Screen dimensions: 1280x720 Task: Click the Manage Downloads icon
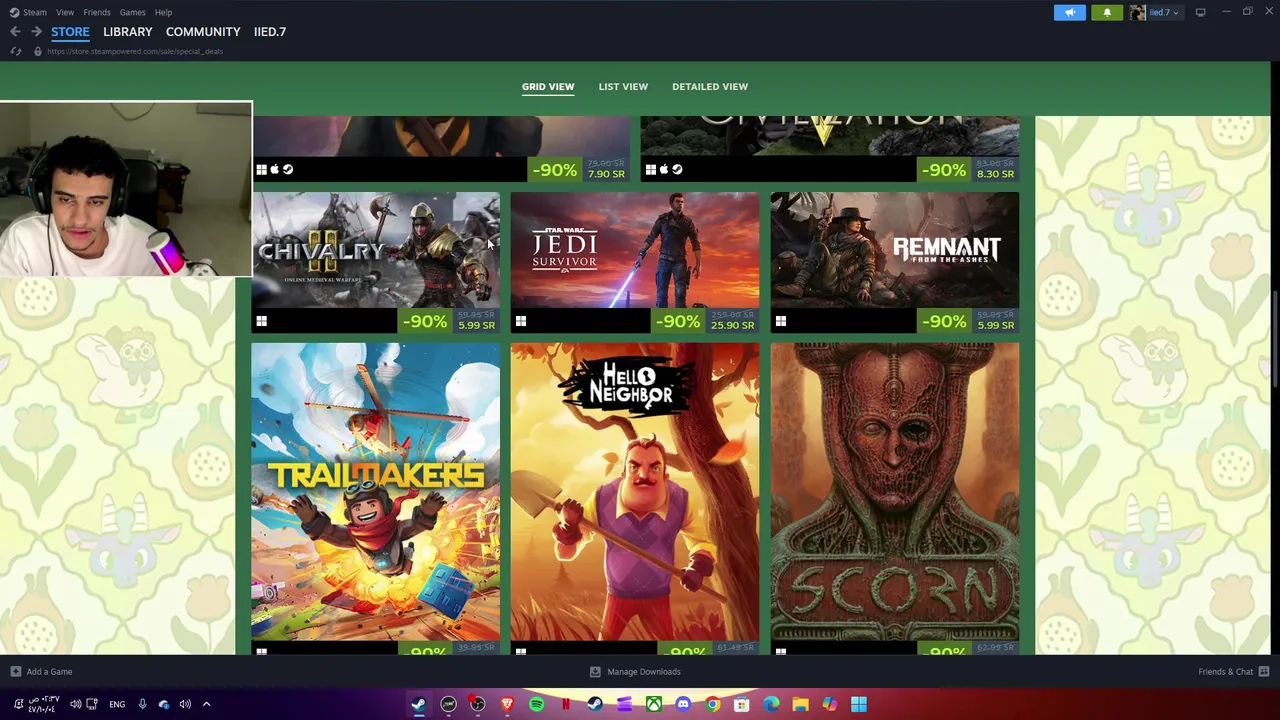pos(595,672)
